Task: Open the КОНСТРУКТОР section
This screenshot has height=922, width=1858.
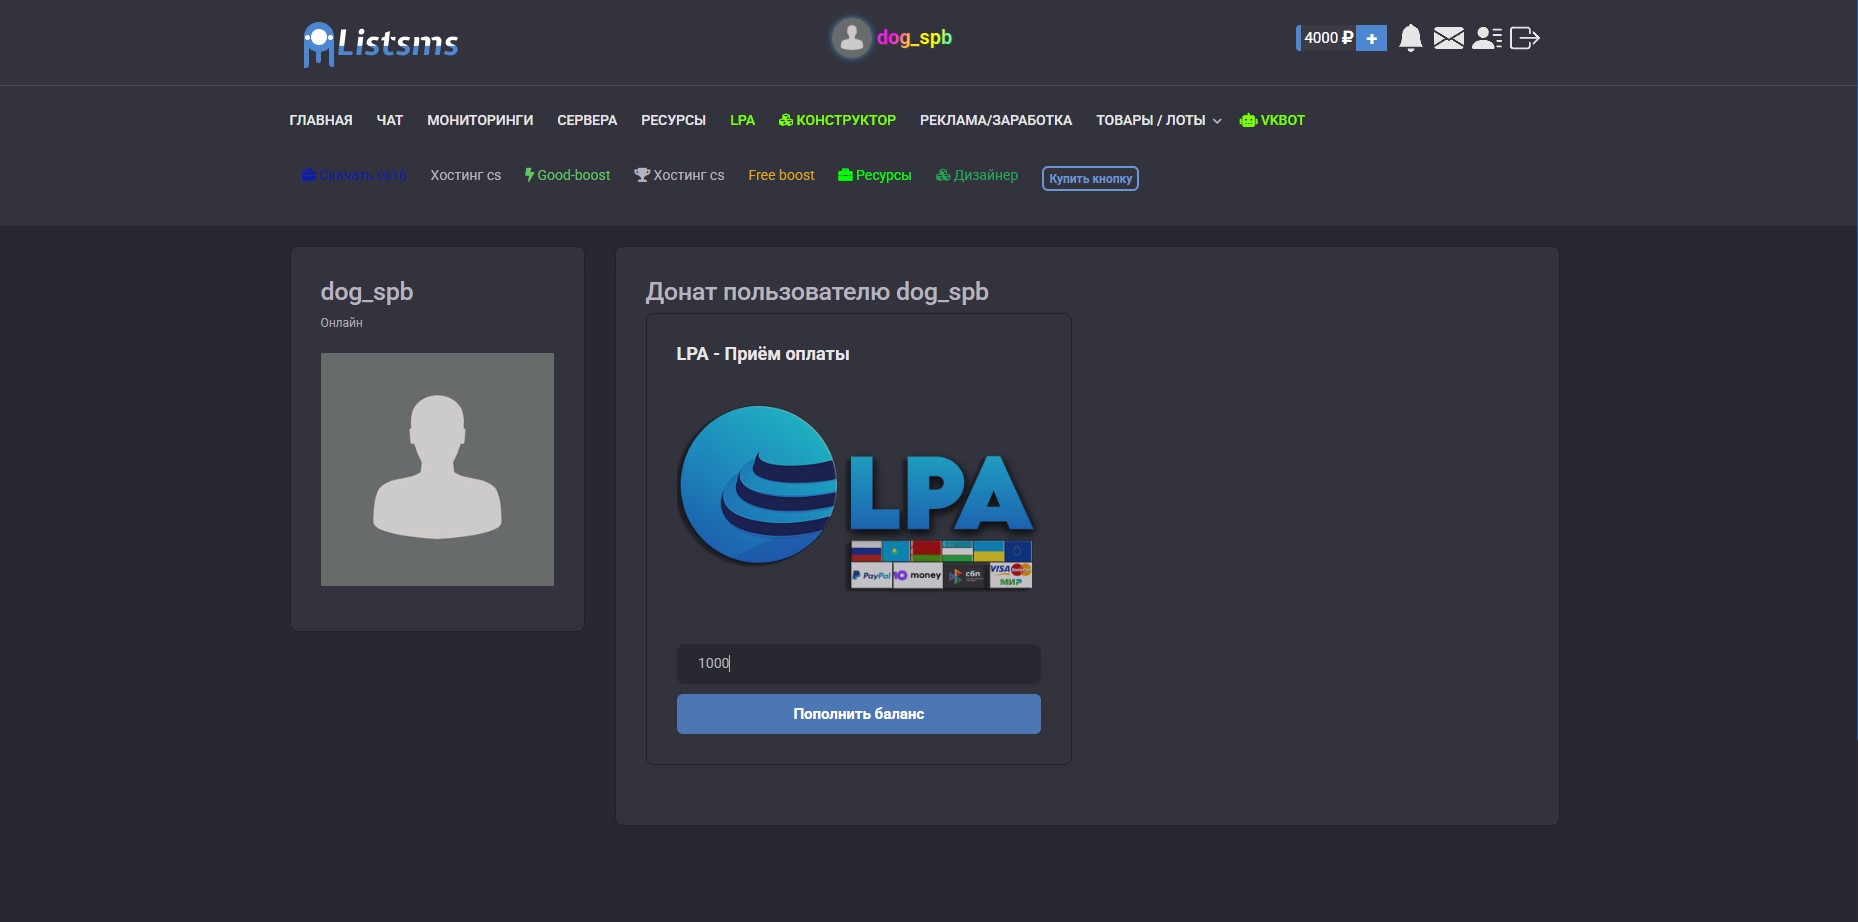Action: [837, 120]
